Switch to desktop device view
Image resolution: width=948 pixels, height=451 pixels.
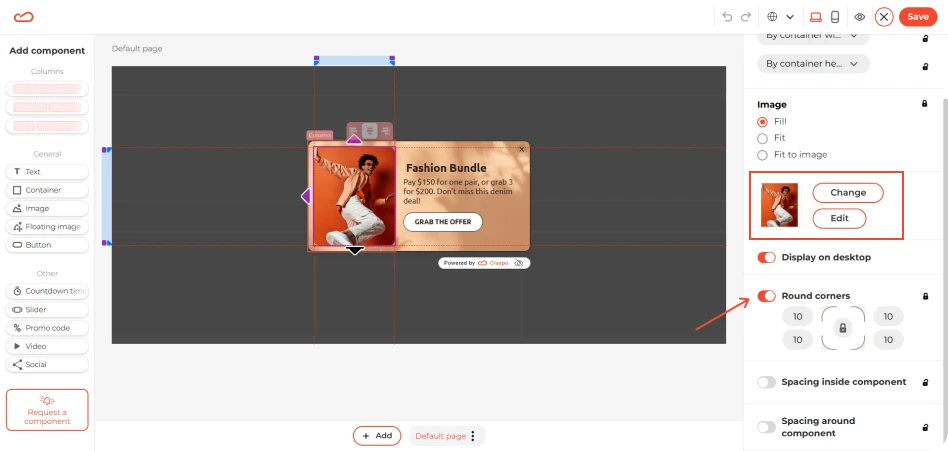(x=816, y=17)
